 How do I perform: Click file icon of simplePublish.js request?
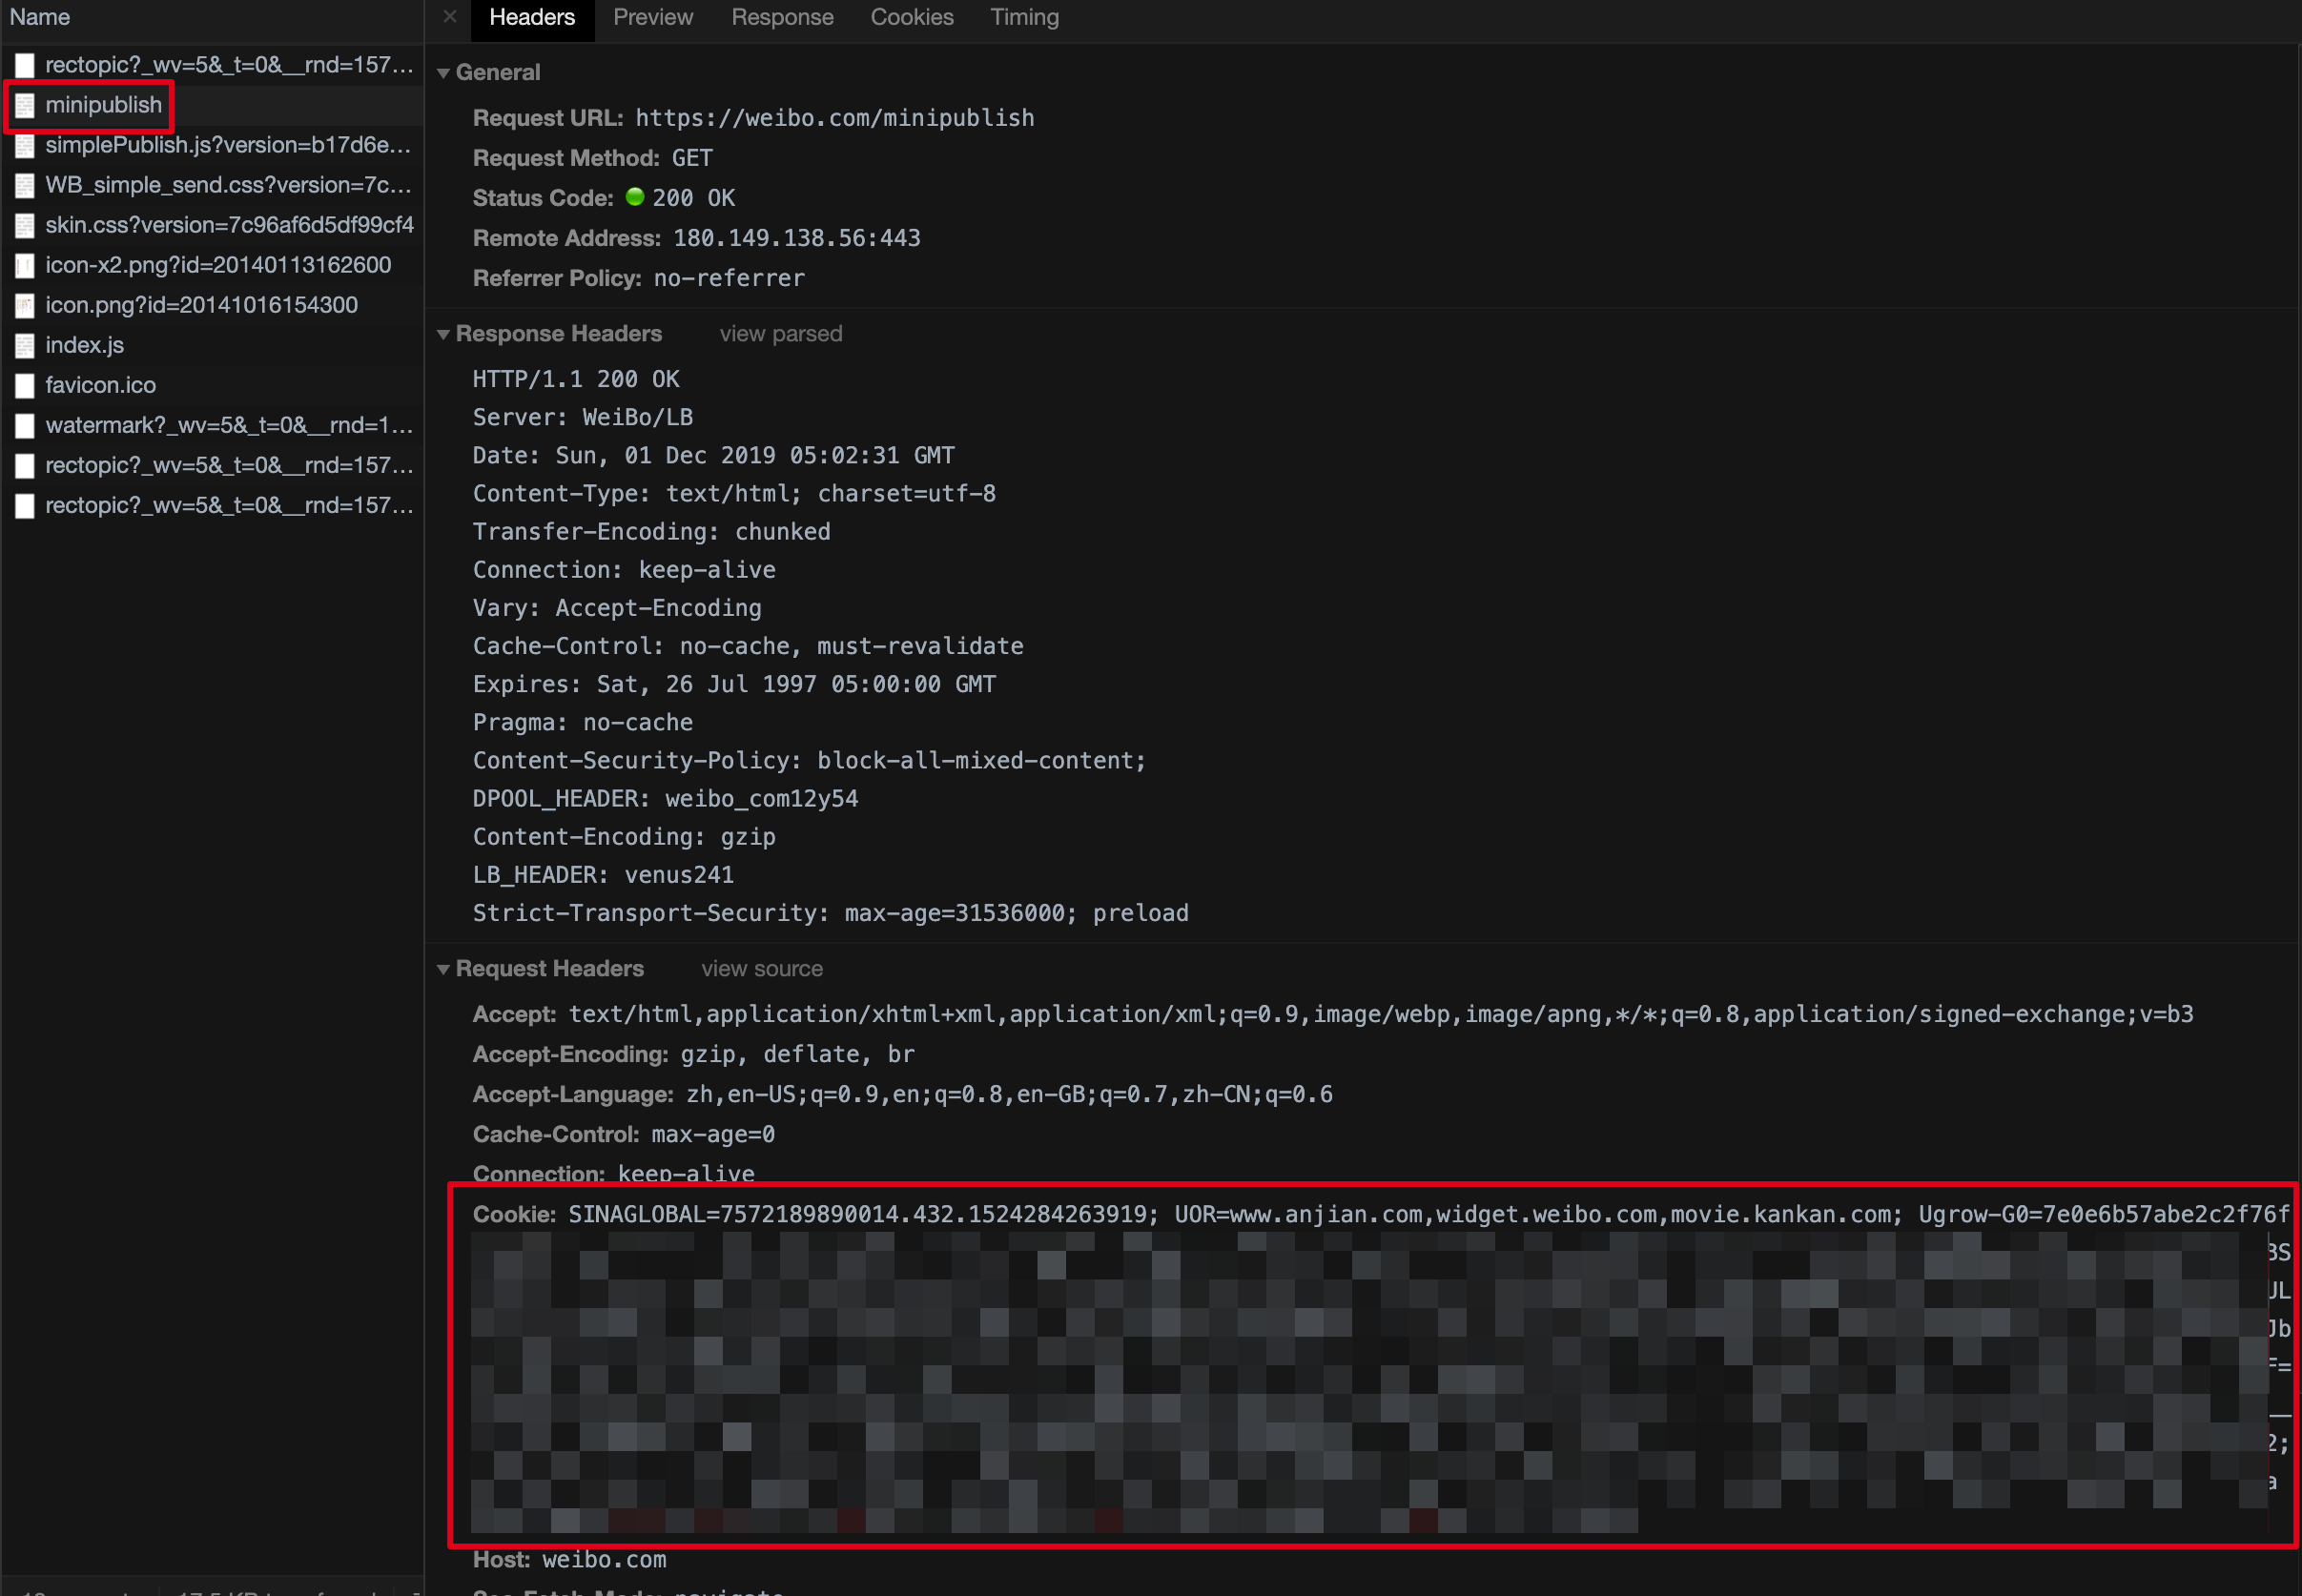tap(25, 146)
